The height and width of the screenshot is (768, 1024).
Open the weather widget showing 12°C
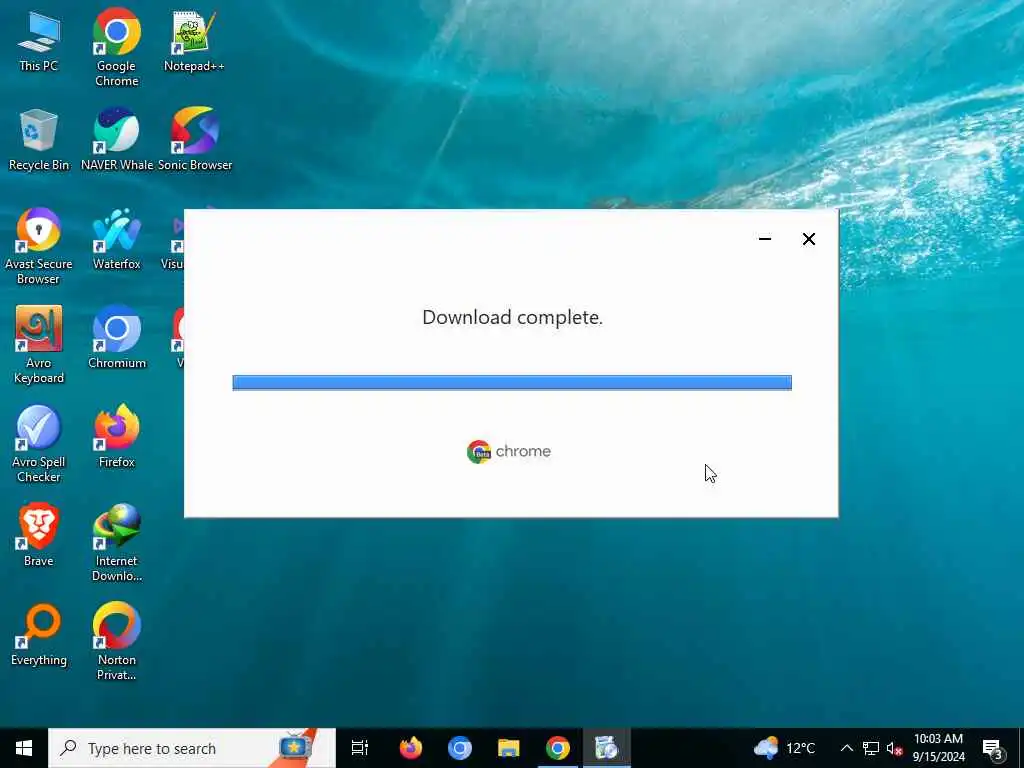[784, 748]
